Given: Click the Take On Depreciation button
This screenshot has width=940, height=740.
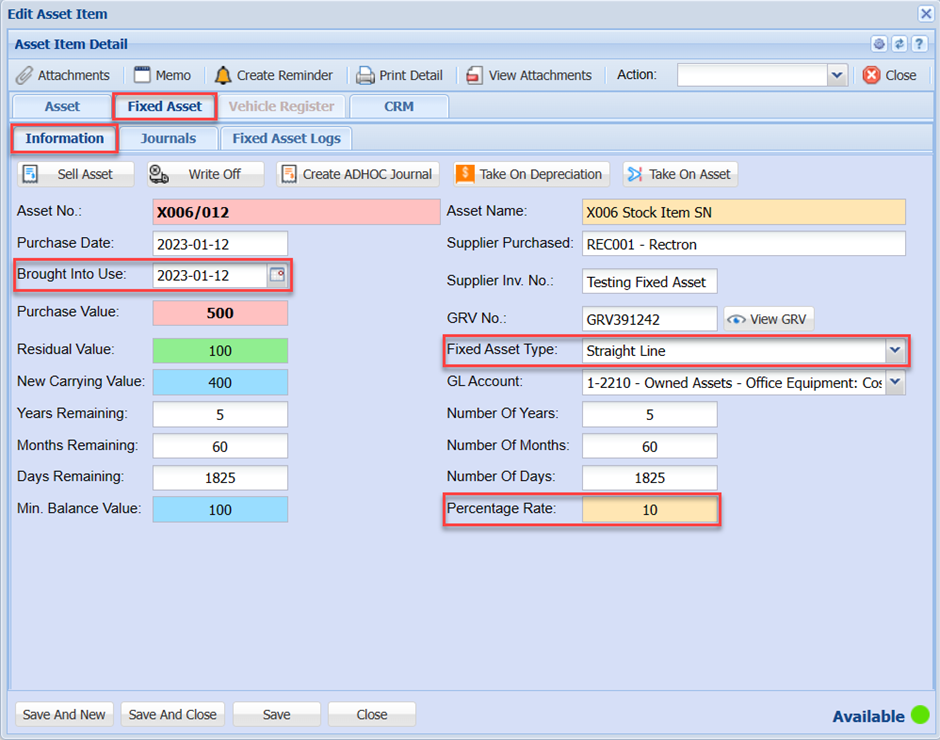Looking at the screenshot, I should (530, 174).
